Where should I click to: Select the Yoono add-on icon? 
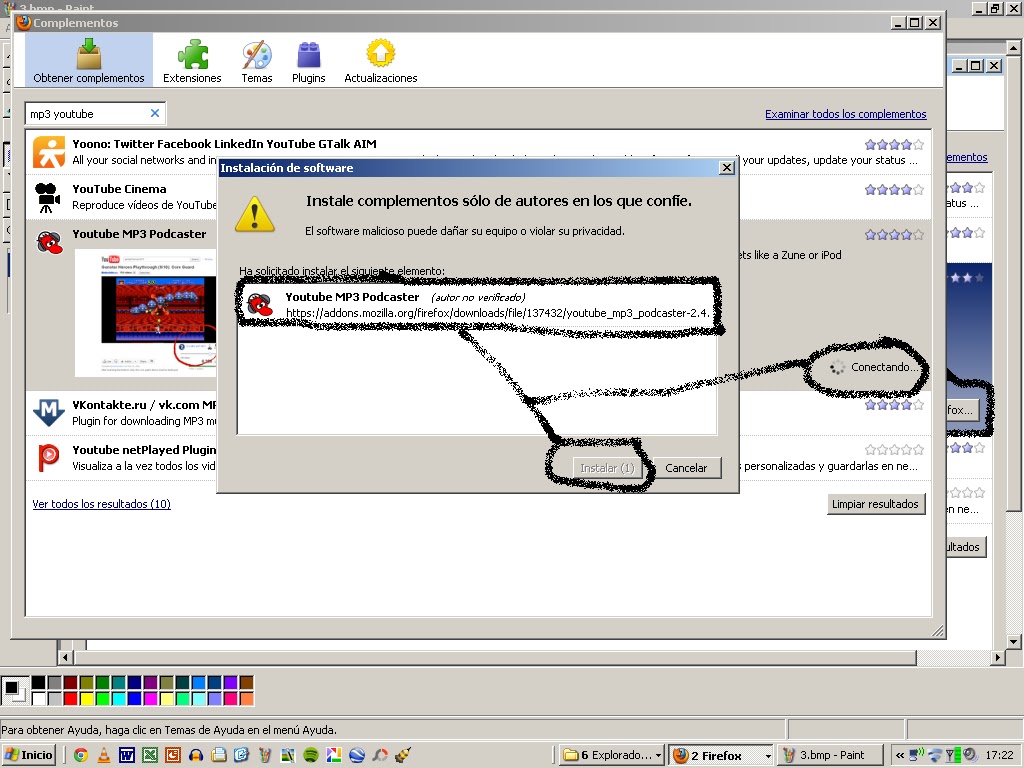[x=49, y=152]
